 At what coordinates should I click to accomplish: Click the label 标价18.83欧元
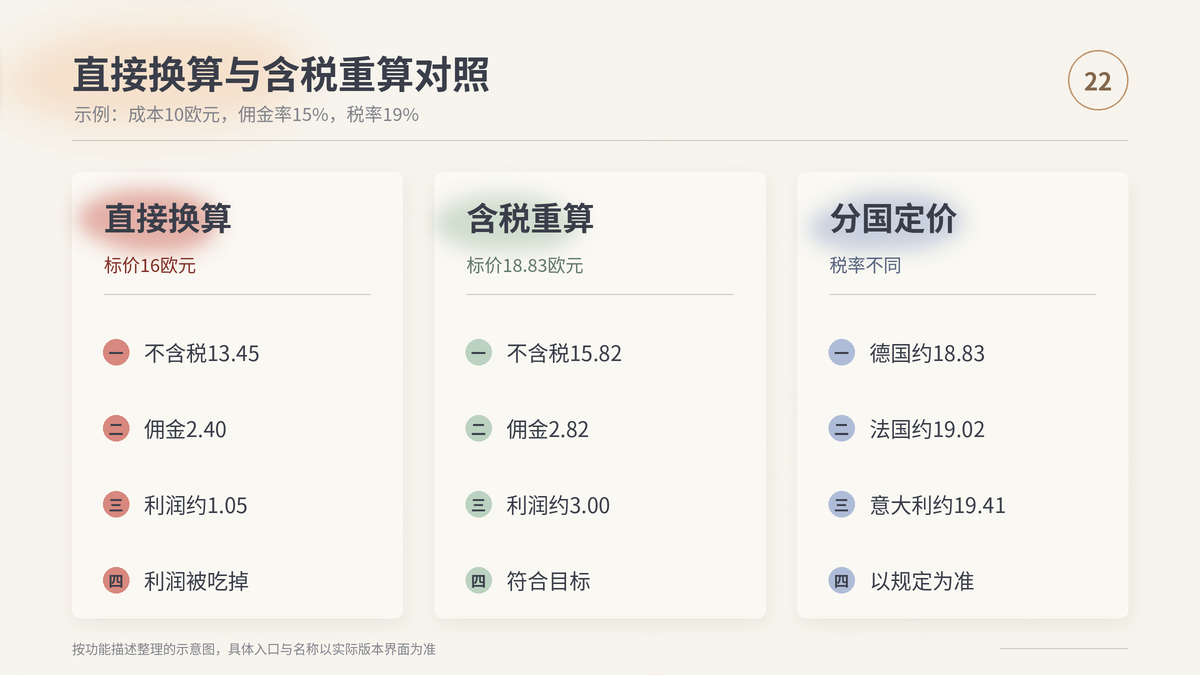pos(525,266)
